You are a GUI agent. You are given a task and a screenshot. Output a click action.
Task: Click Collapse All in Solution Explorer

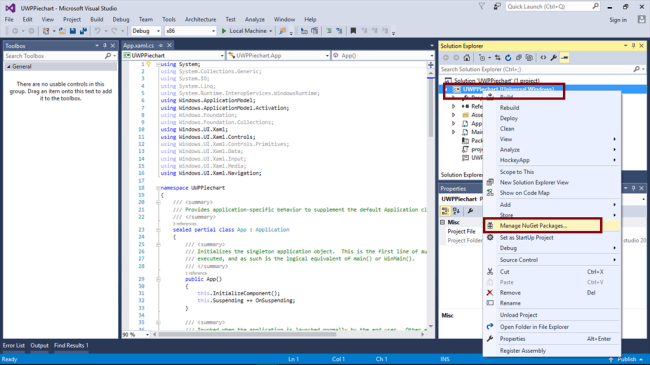click(519, 58)
